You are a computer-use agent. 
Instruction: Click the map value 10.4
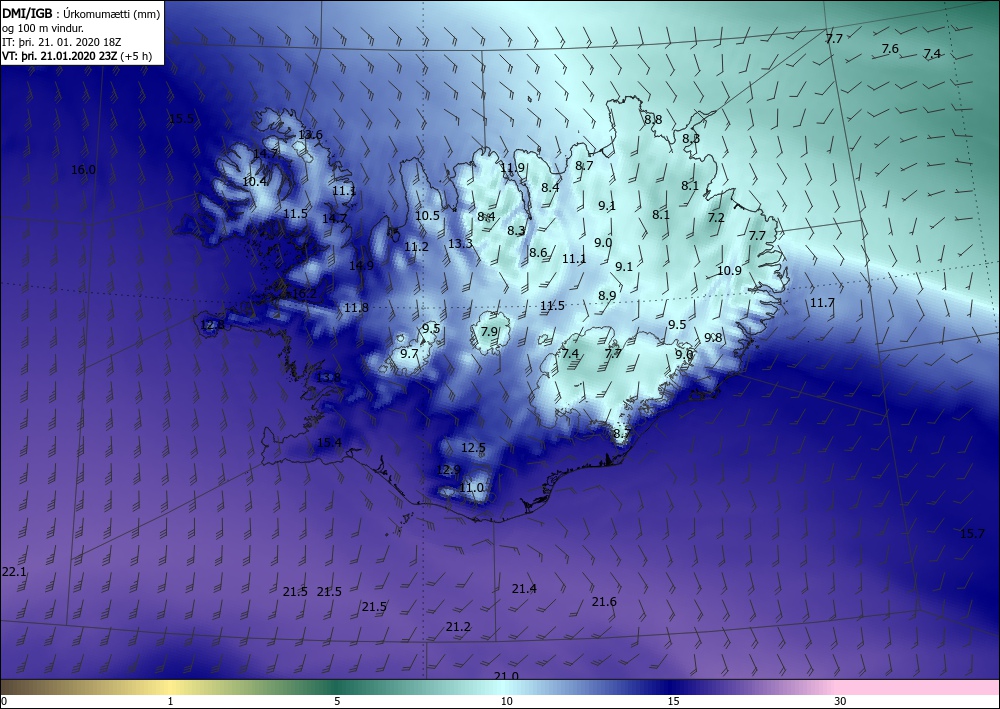coord(254,182)
